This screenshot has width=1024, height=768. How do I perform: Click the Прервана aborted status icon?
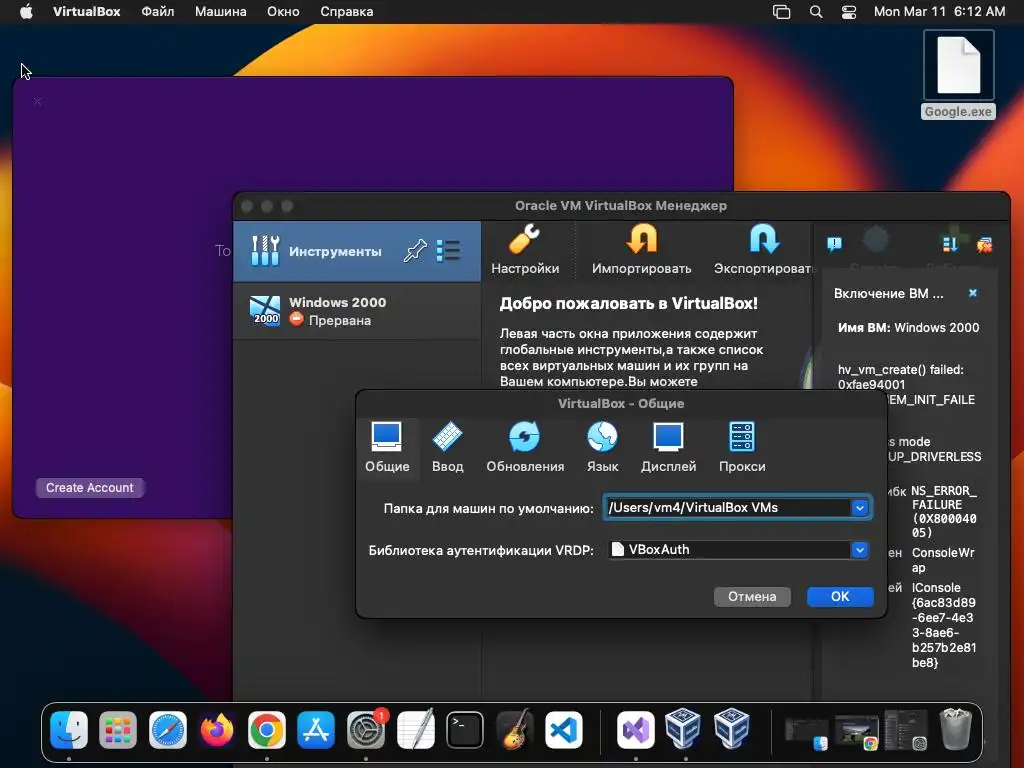[296, 319]
